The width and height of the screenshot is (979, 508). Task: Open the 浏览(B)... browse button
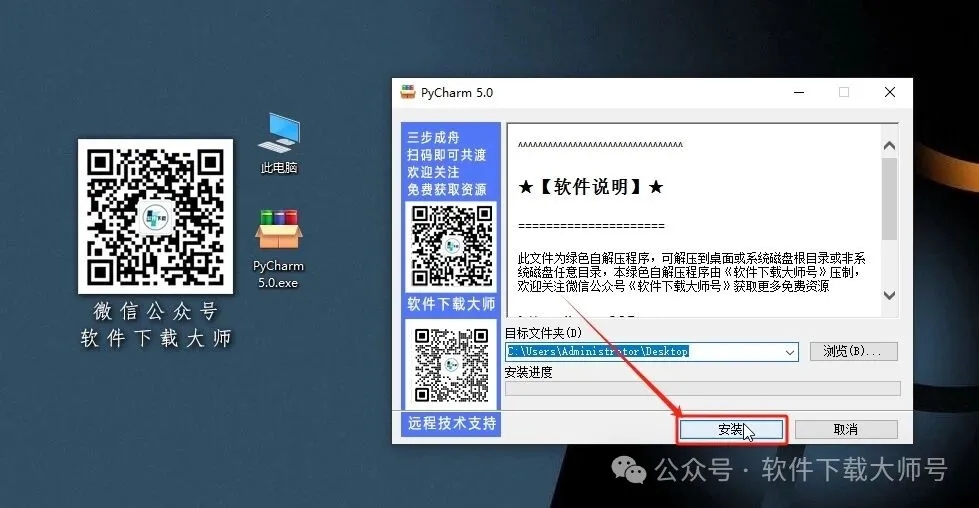pos(853,351)
